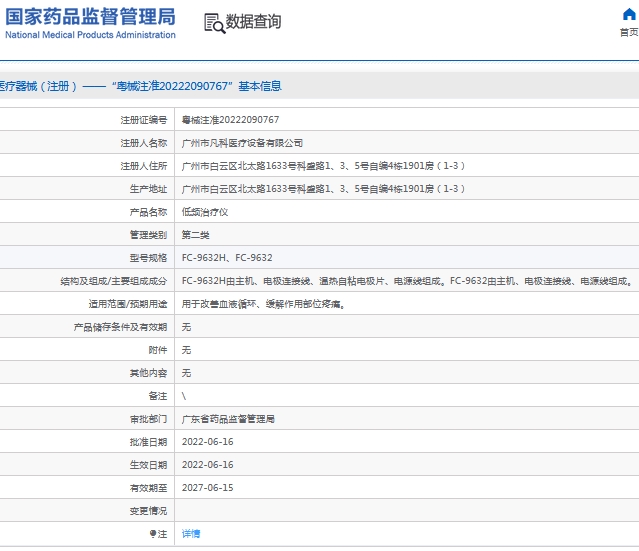Click the 首页 label under the home icon
639x551 pixels.
point(629,32)
